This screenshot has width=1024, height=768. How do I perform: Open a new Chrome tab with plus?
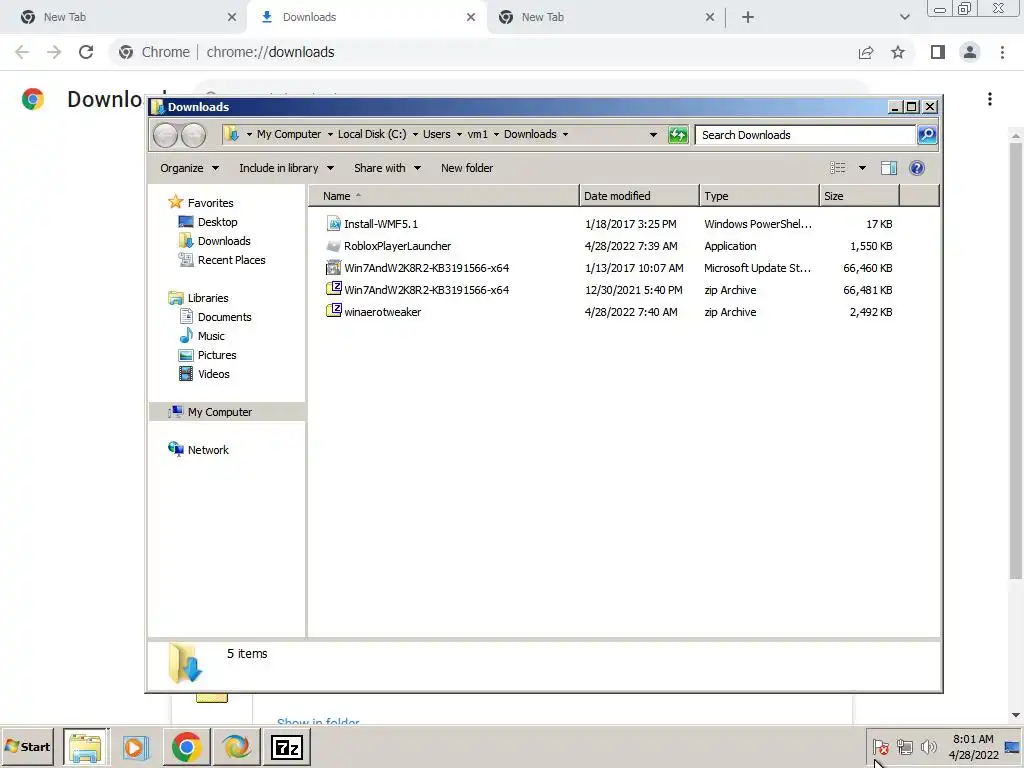[748, 17]
